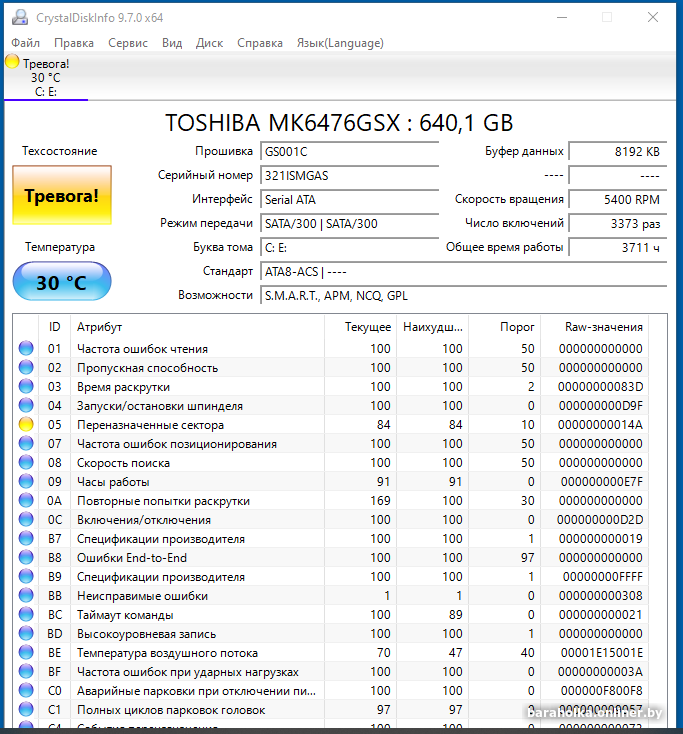Click yellow warning circle for attribute 05
This screenshot has height=734, width=683.
click(x=26, y=425)
